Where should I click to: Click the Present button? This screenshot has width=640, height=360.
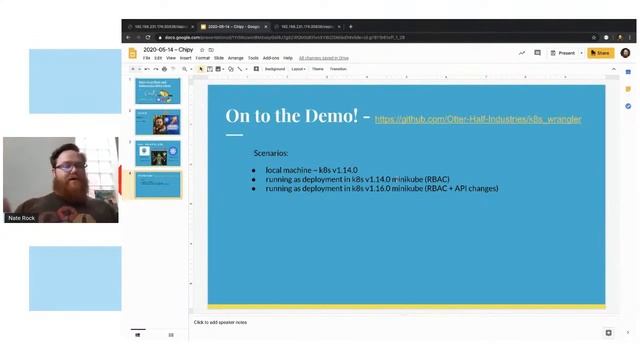point(562,53)
